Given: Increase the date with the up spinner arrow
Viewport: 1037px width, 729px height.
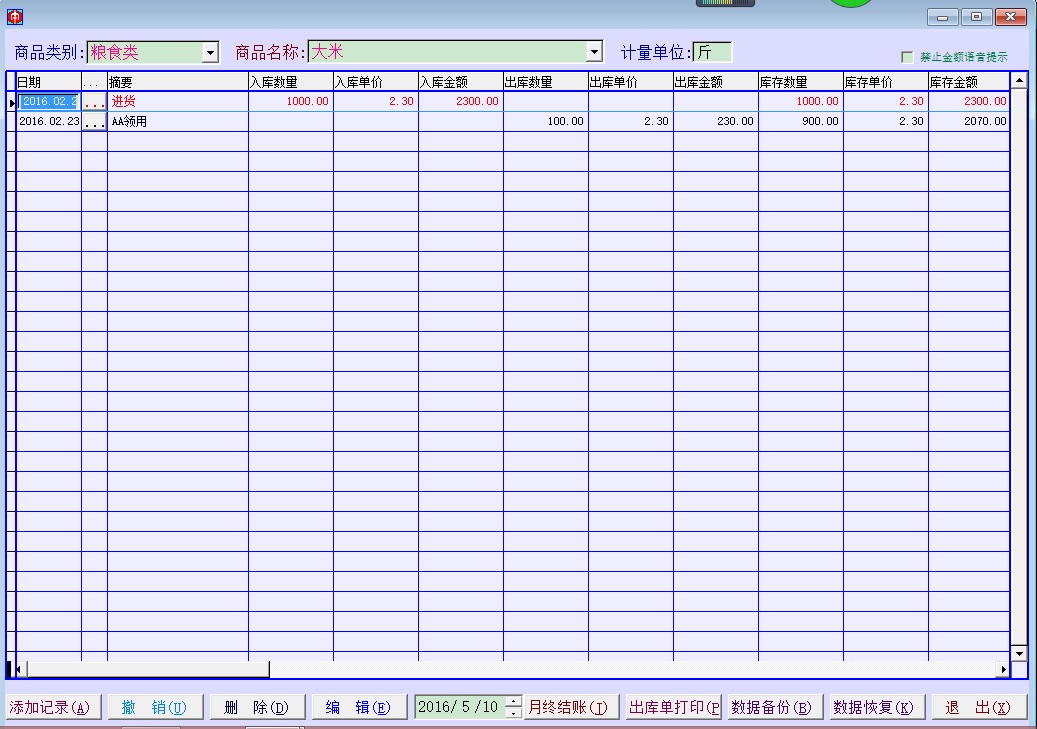Looking at the screenshot, I should coord(513,701).
